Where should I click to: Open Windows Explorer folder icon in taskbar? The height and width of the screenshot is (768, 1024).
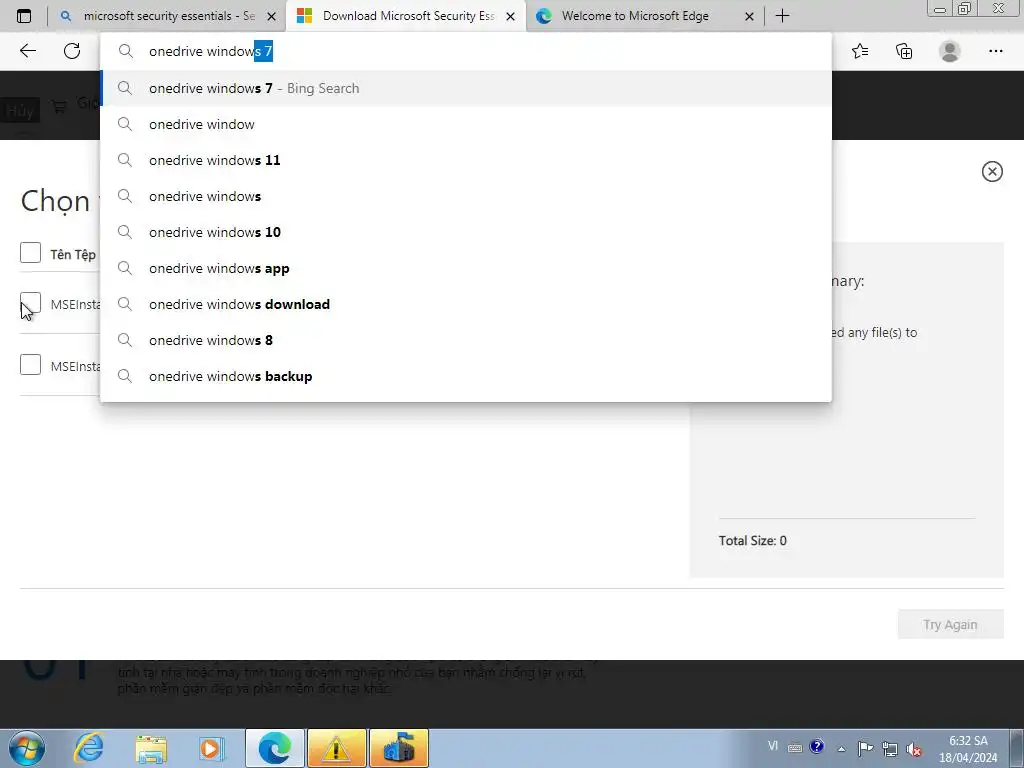[151, 748]
